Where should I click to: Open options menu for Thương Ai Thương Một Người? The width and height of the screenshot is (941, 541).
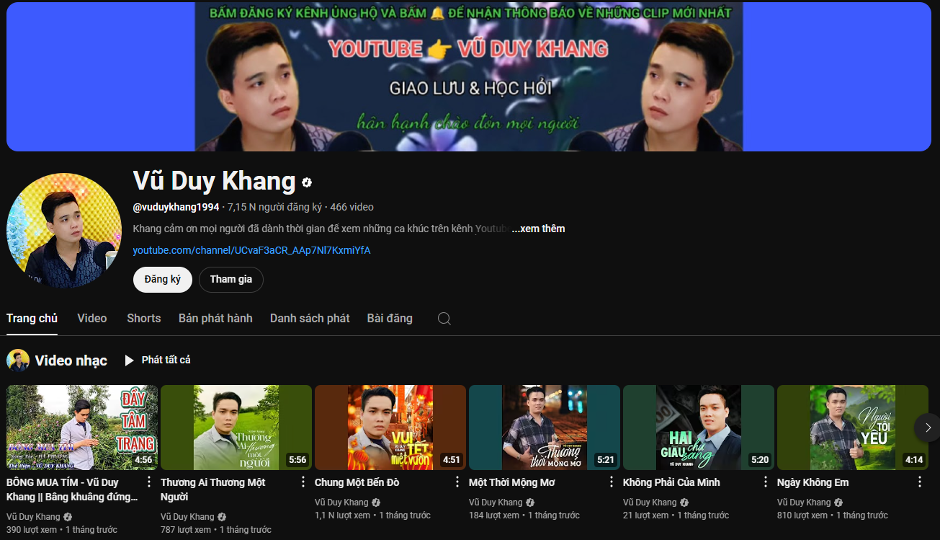[x=303, y=482]
